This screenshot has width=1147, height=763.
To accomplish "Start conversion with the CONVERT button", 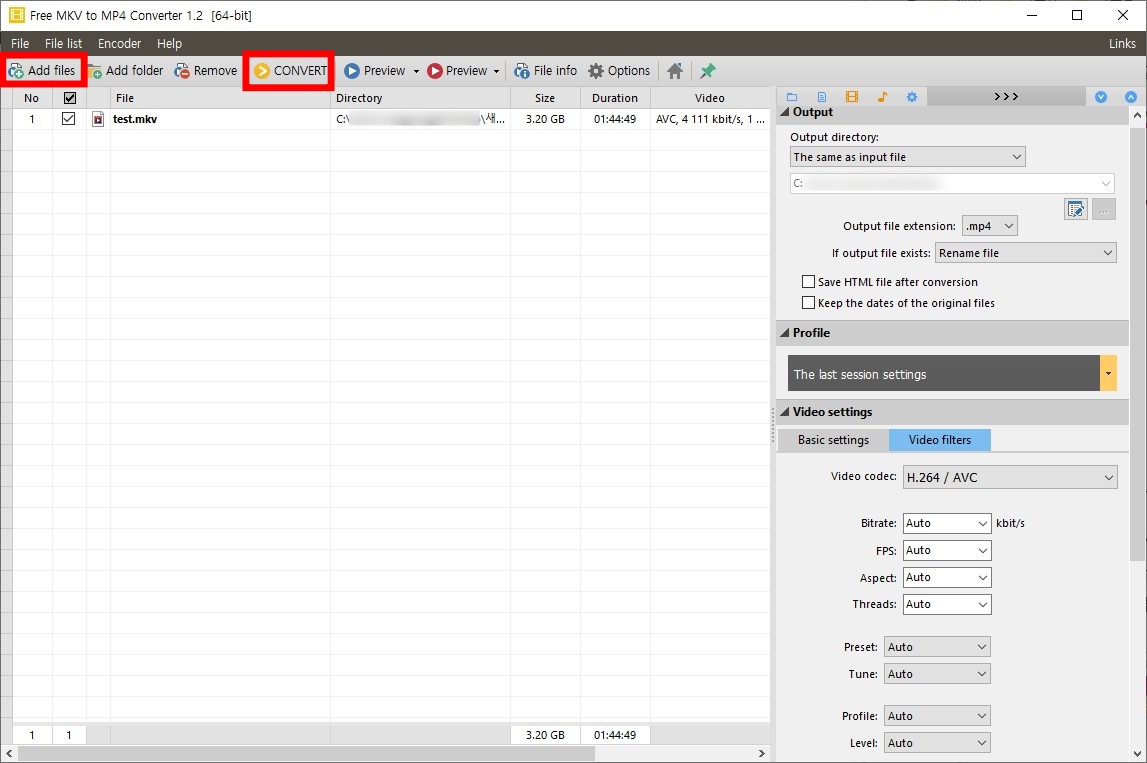I will pyautogui.click(x=290, y=70).
